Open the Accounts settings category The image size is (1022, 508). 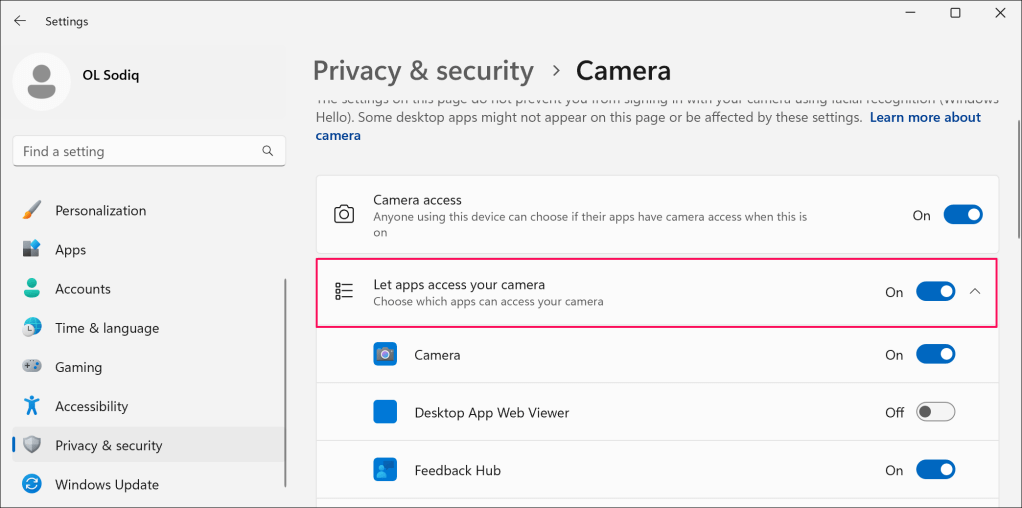[83, 289]
